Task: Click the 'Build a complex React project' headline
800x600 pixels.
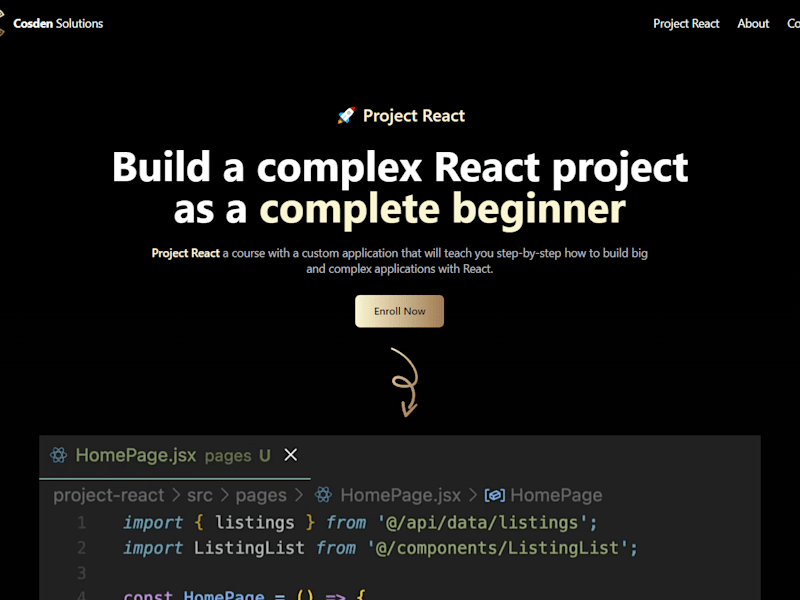Action: [x=400, y=167]
